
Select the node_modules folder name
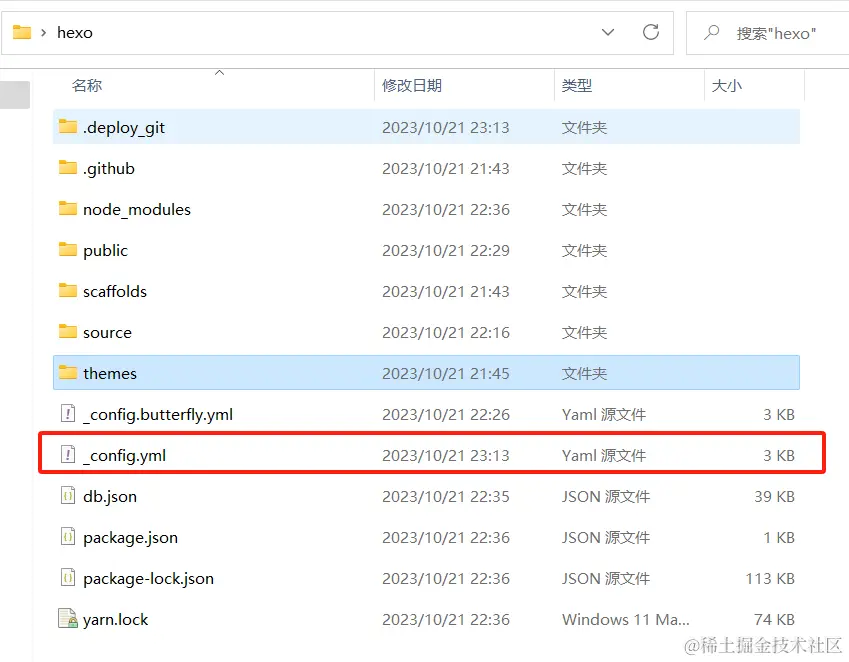click(x=137, y=209)
